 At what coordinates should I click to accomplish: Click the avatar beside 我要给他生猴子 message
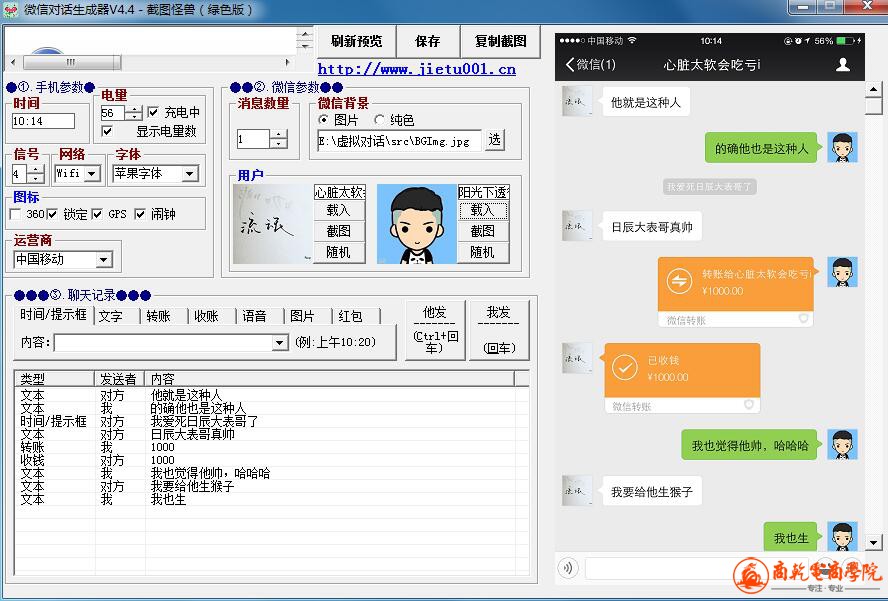tap(577, 491)
